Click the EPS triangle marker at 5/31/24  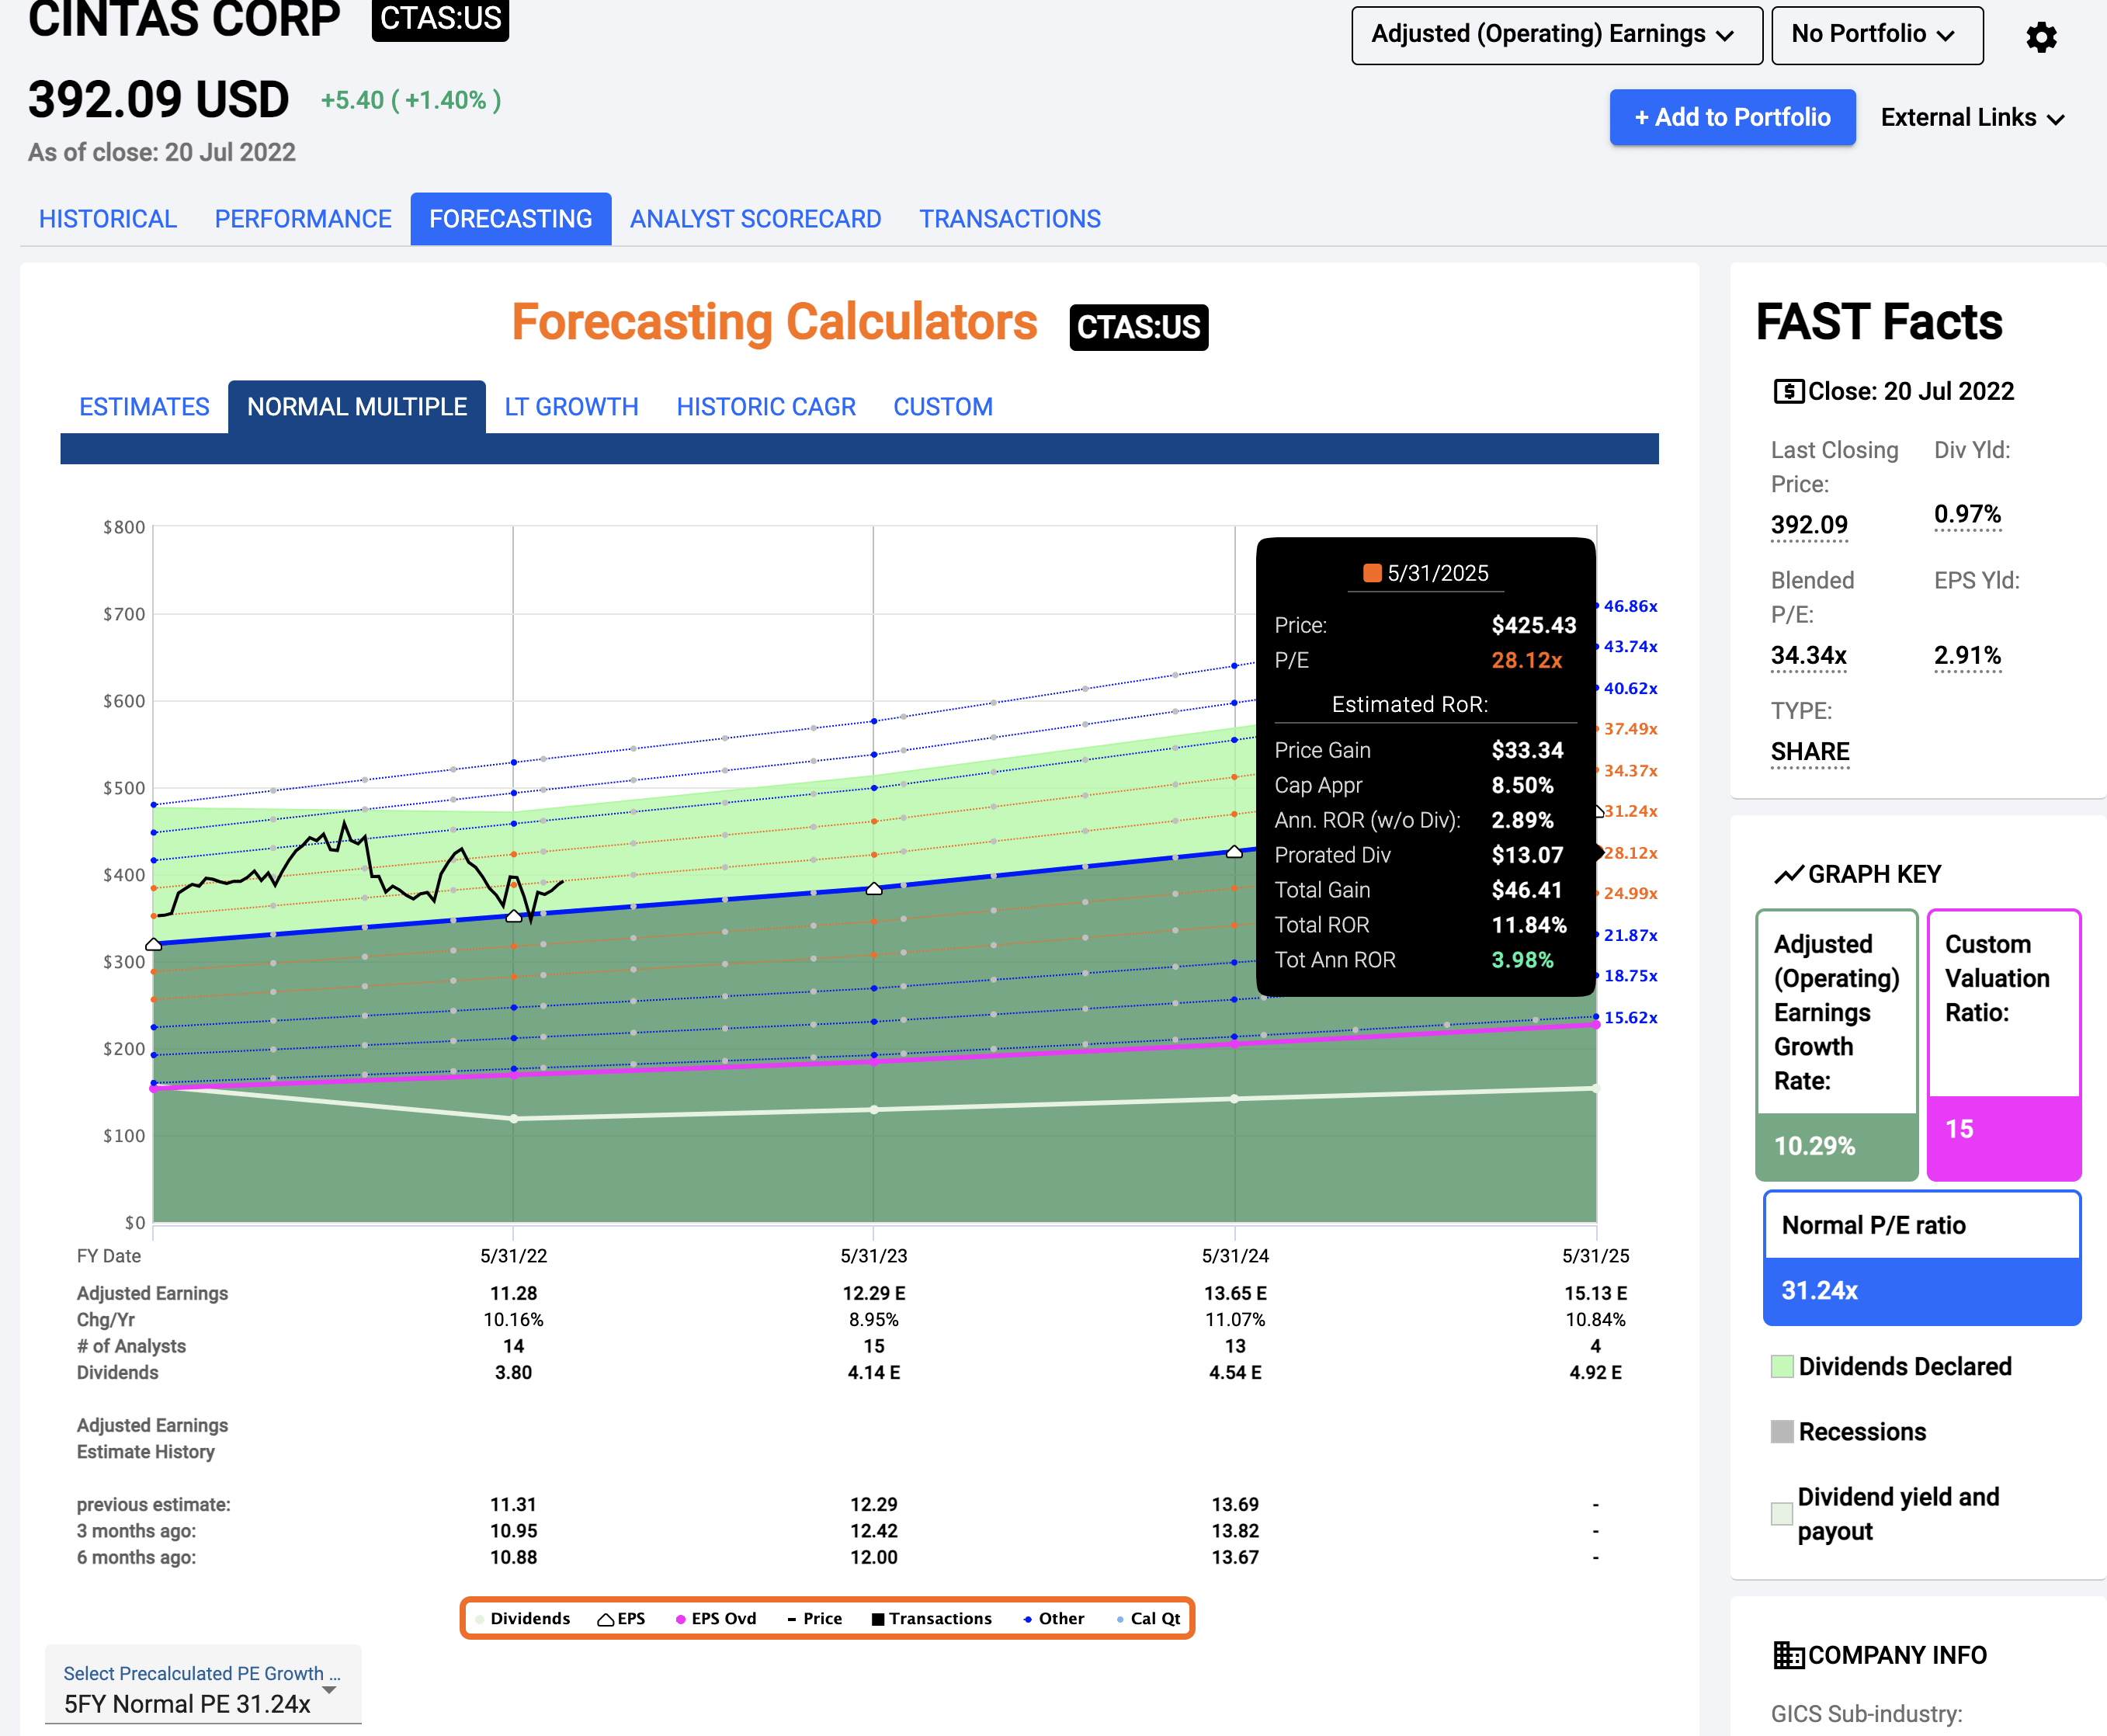(1234, 851)
